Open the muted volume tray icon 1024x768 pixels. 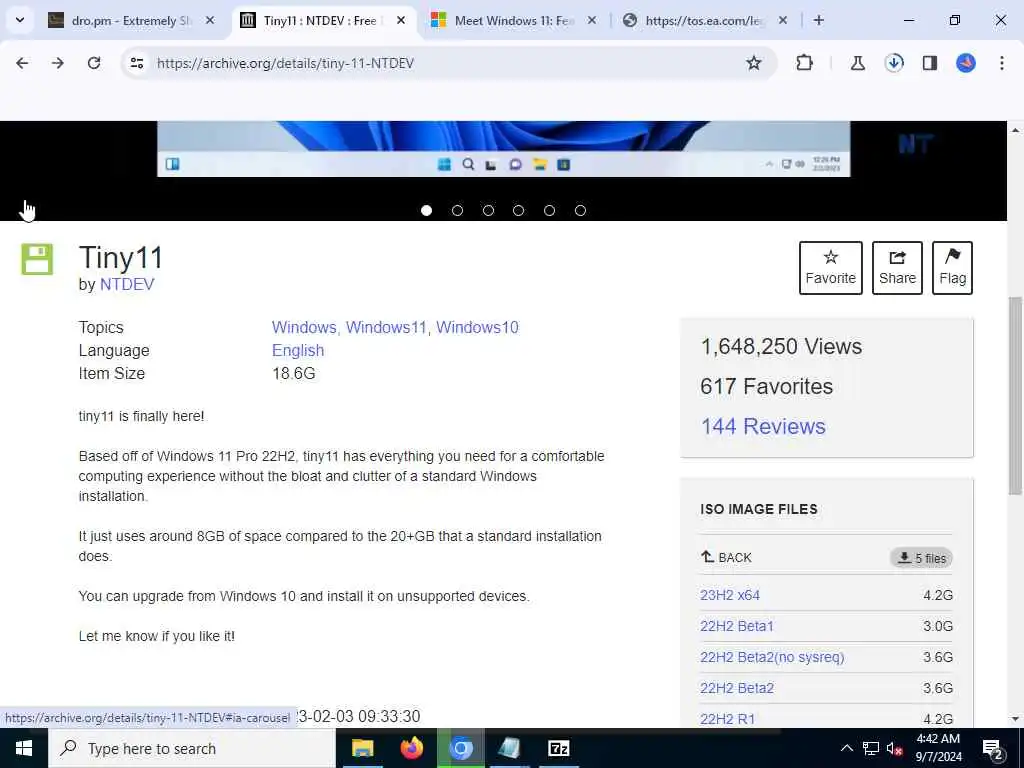tap(895, 749)
